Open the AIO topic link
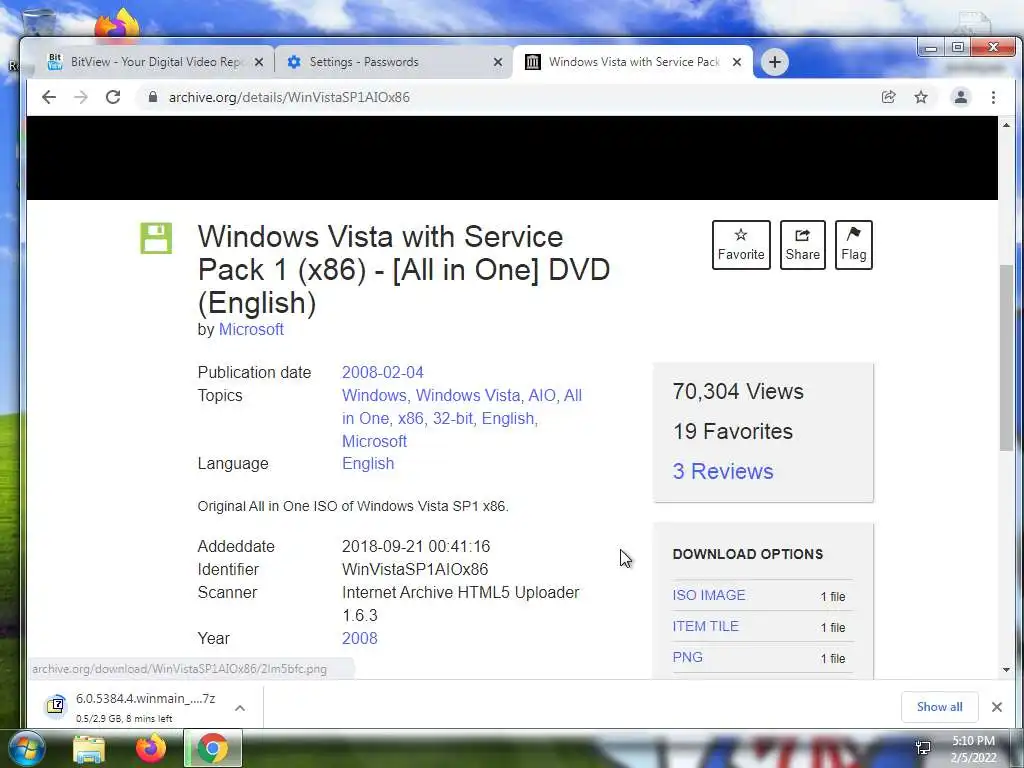This screenshot has width=1024, height=768. coord(543,395)
